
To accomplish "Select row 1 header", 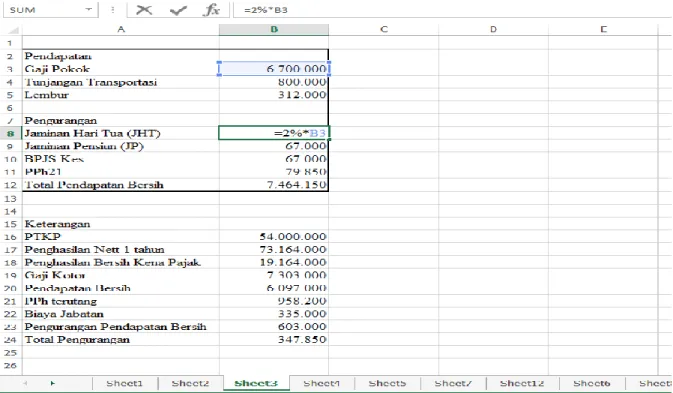I will (x=11, y=43).
